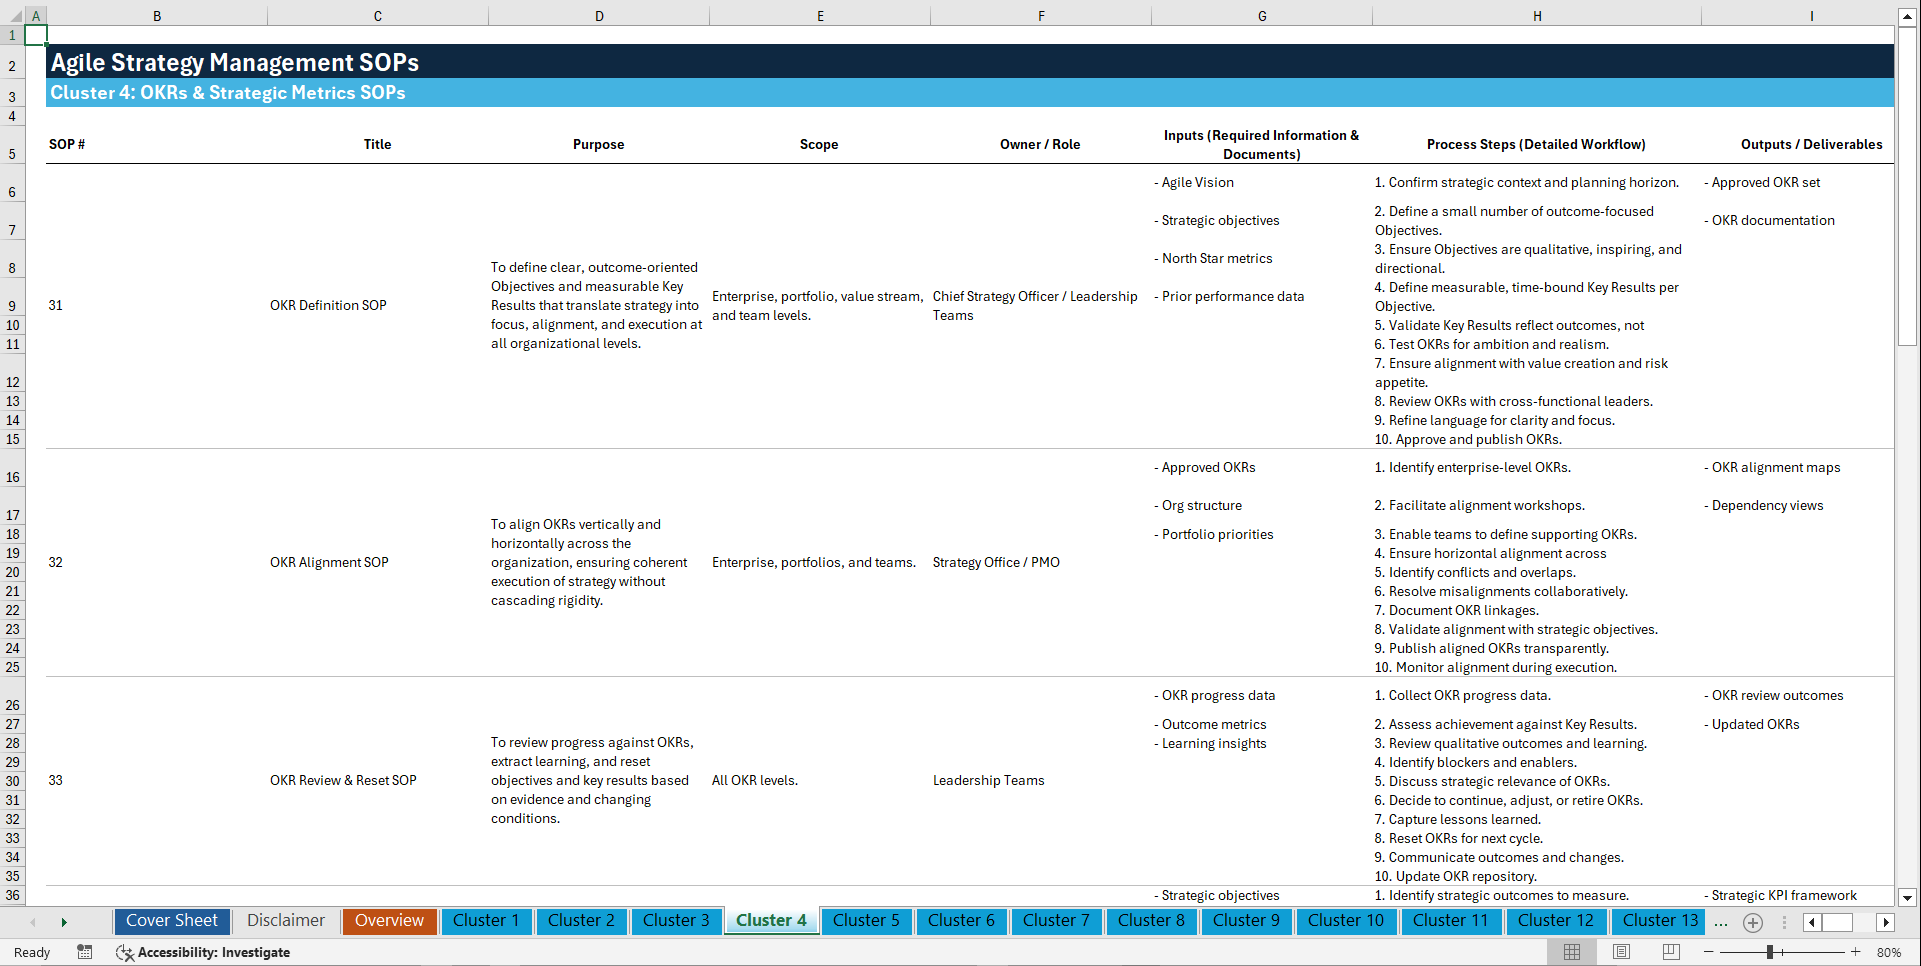The image size is (1921, 966).
Task: Select Page Break Preview icon
Action: pyautogui.click(x=1670, y=952)
